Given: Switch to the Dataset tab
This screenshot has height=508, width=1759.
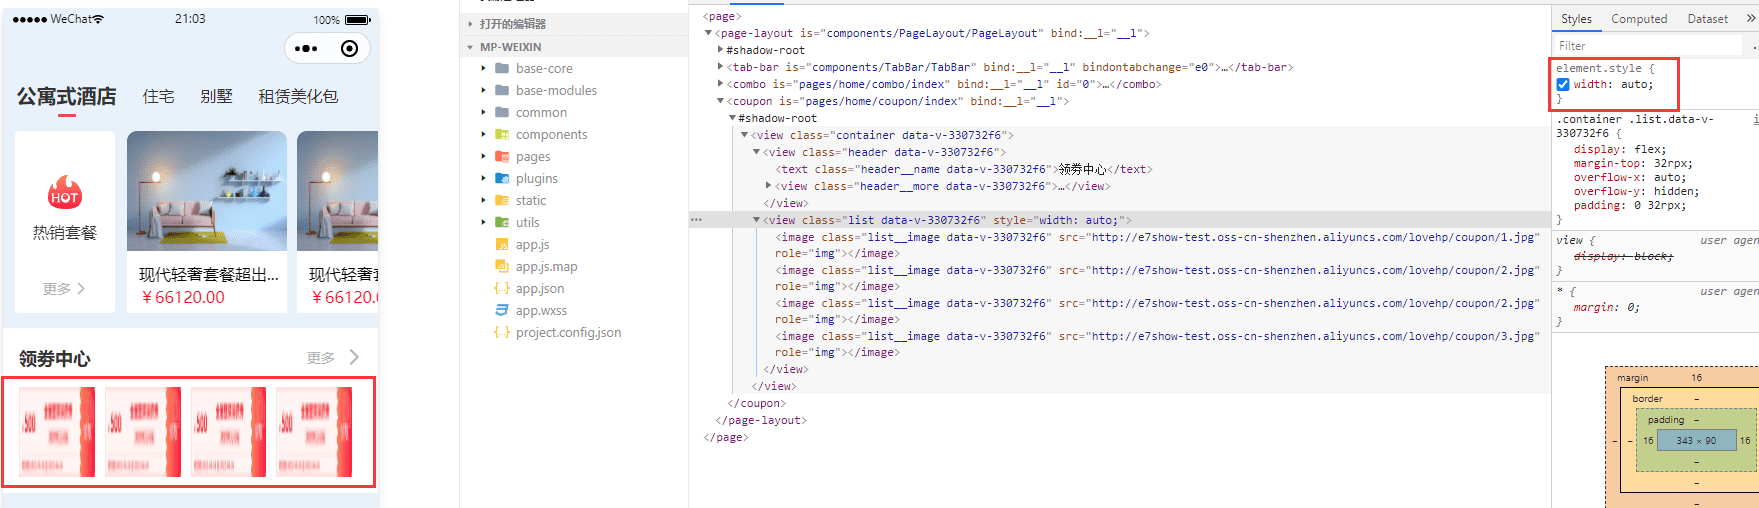Looking at the screenshot, I should (x=1708, y=19).
